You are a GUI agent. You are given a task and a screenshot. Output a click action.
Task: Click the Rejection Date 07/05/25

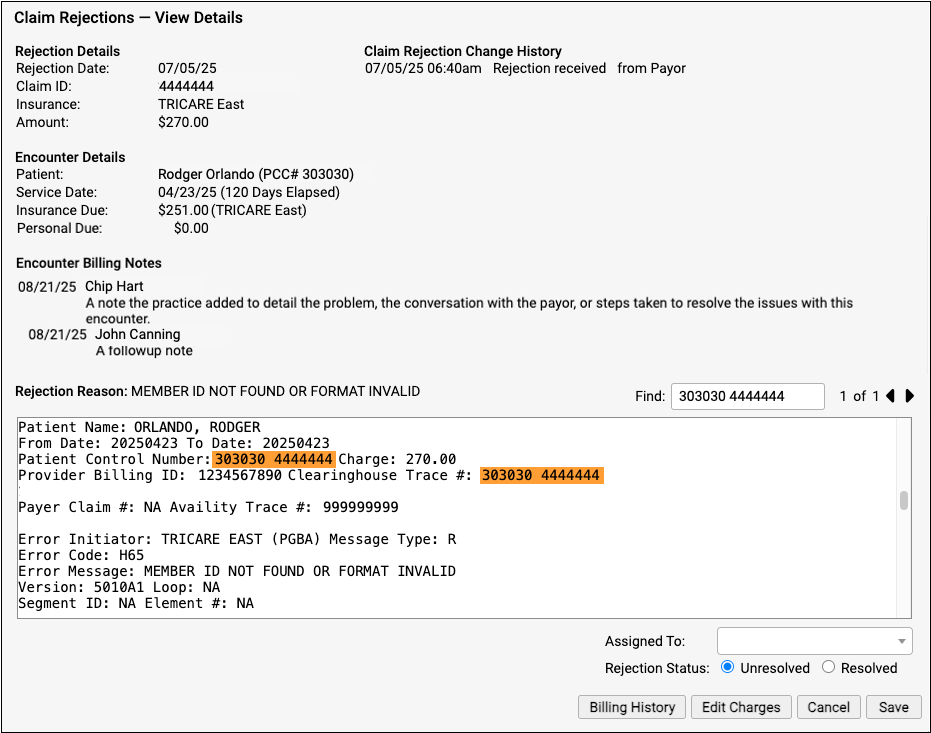coord(187,68)
